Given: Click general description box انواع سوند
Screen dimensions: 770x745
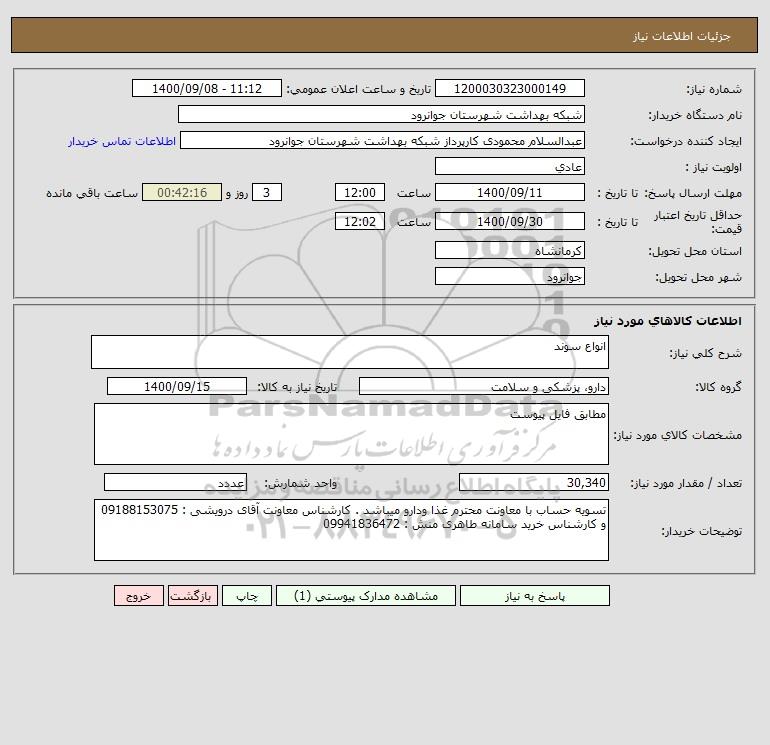Looking at the screenshot, I should pos(350,352).
